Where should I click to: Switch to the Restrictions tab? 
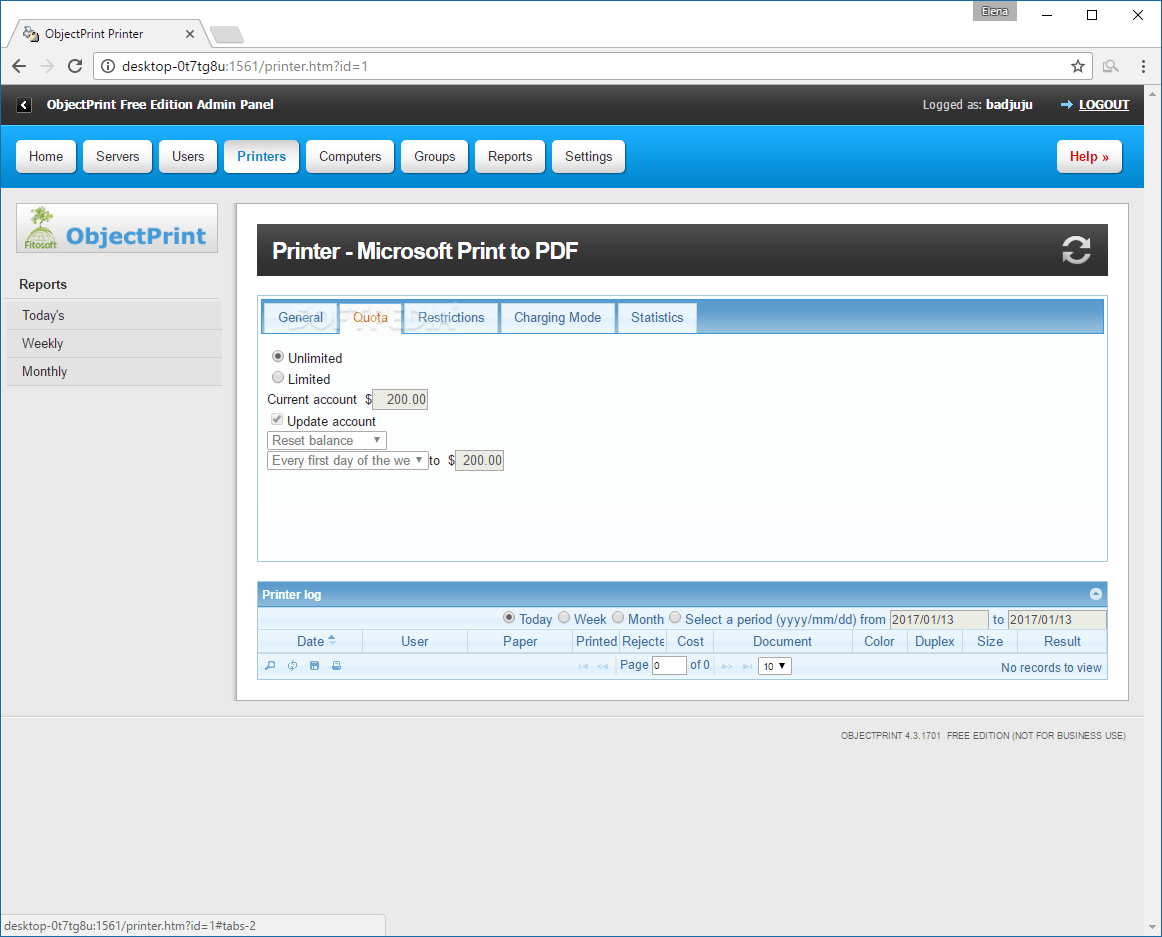point(451,317)
